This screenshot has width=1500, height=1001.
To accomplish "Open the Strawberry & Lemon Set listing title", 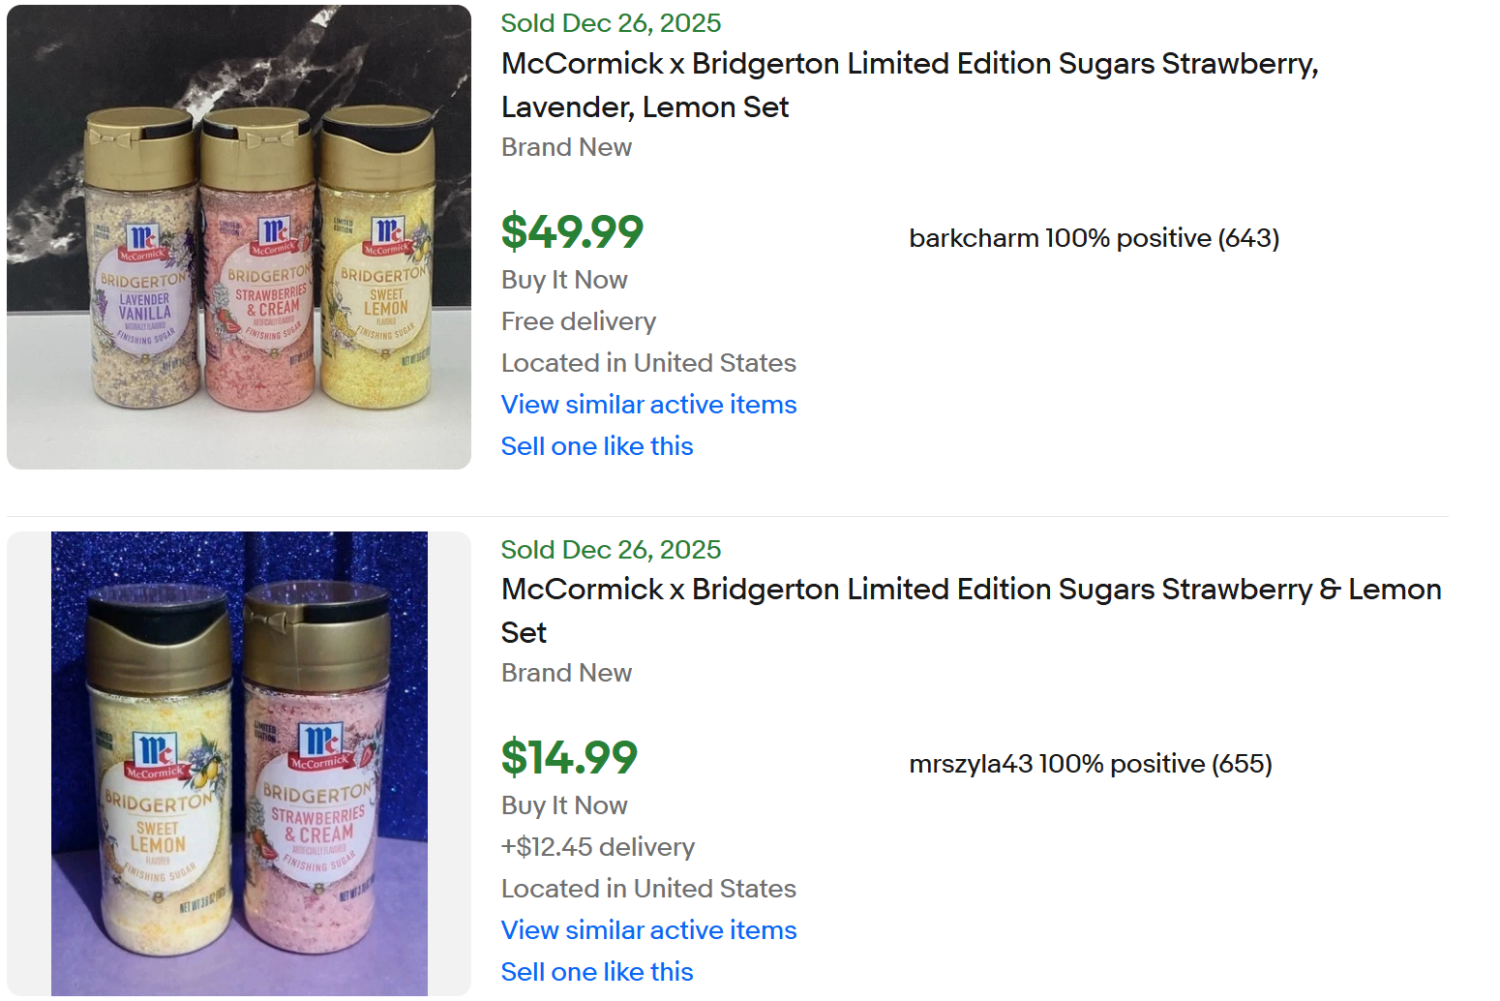I will click(x=970, y=610).
